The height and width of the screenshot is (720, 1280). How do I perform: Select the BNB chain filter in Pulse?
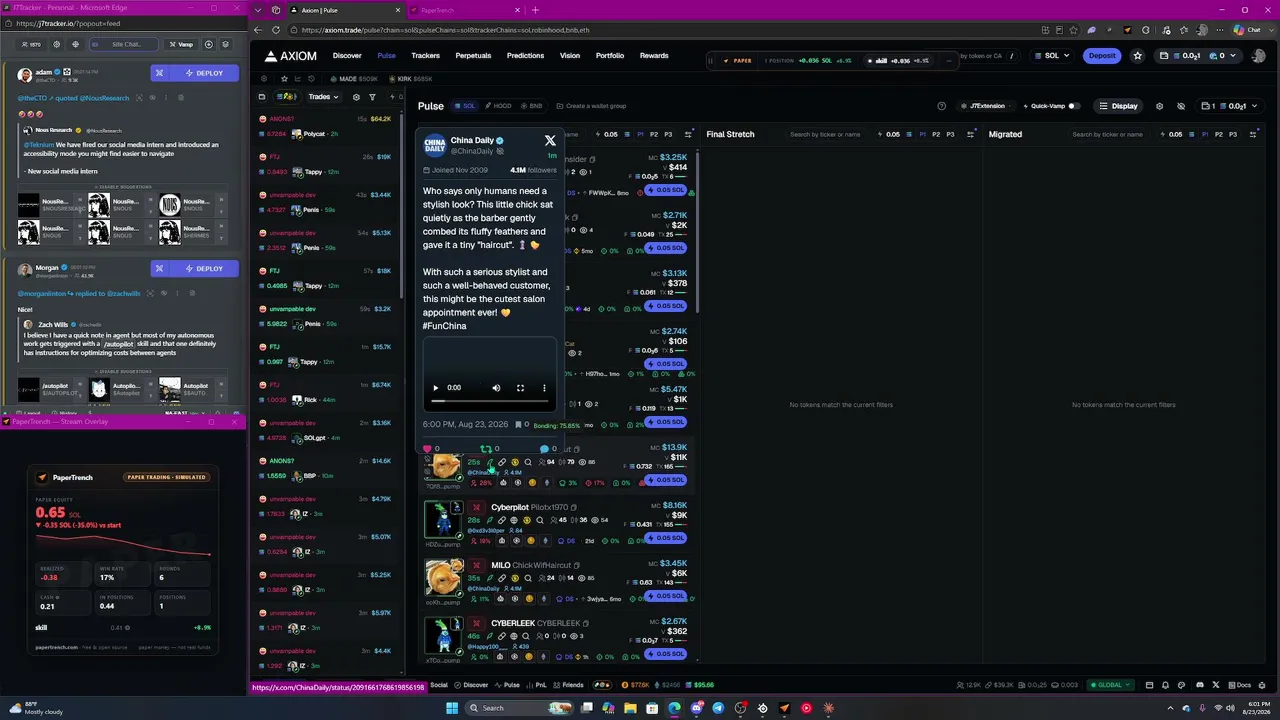(x=531, y=106)
